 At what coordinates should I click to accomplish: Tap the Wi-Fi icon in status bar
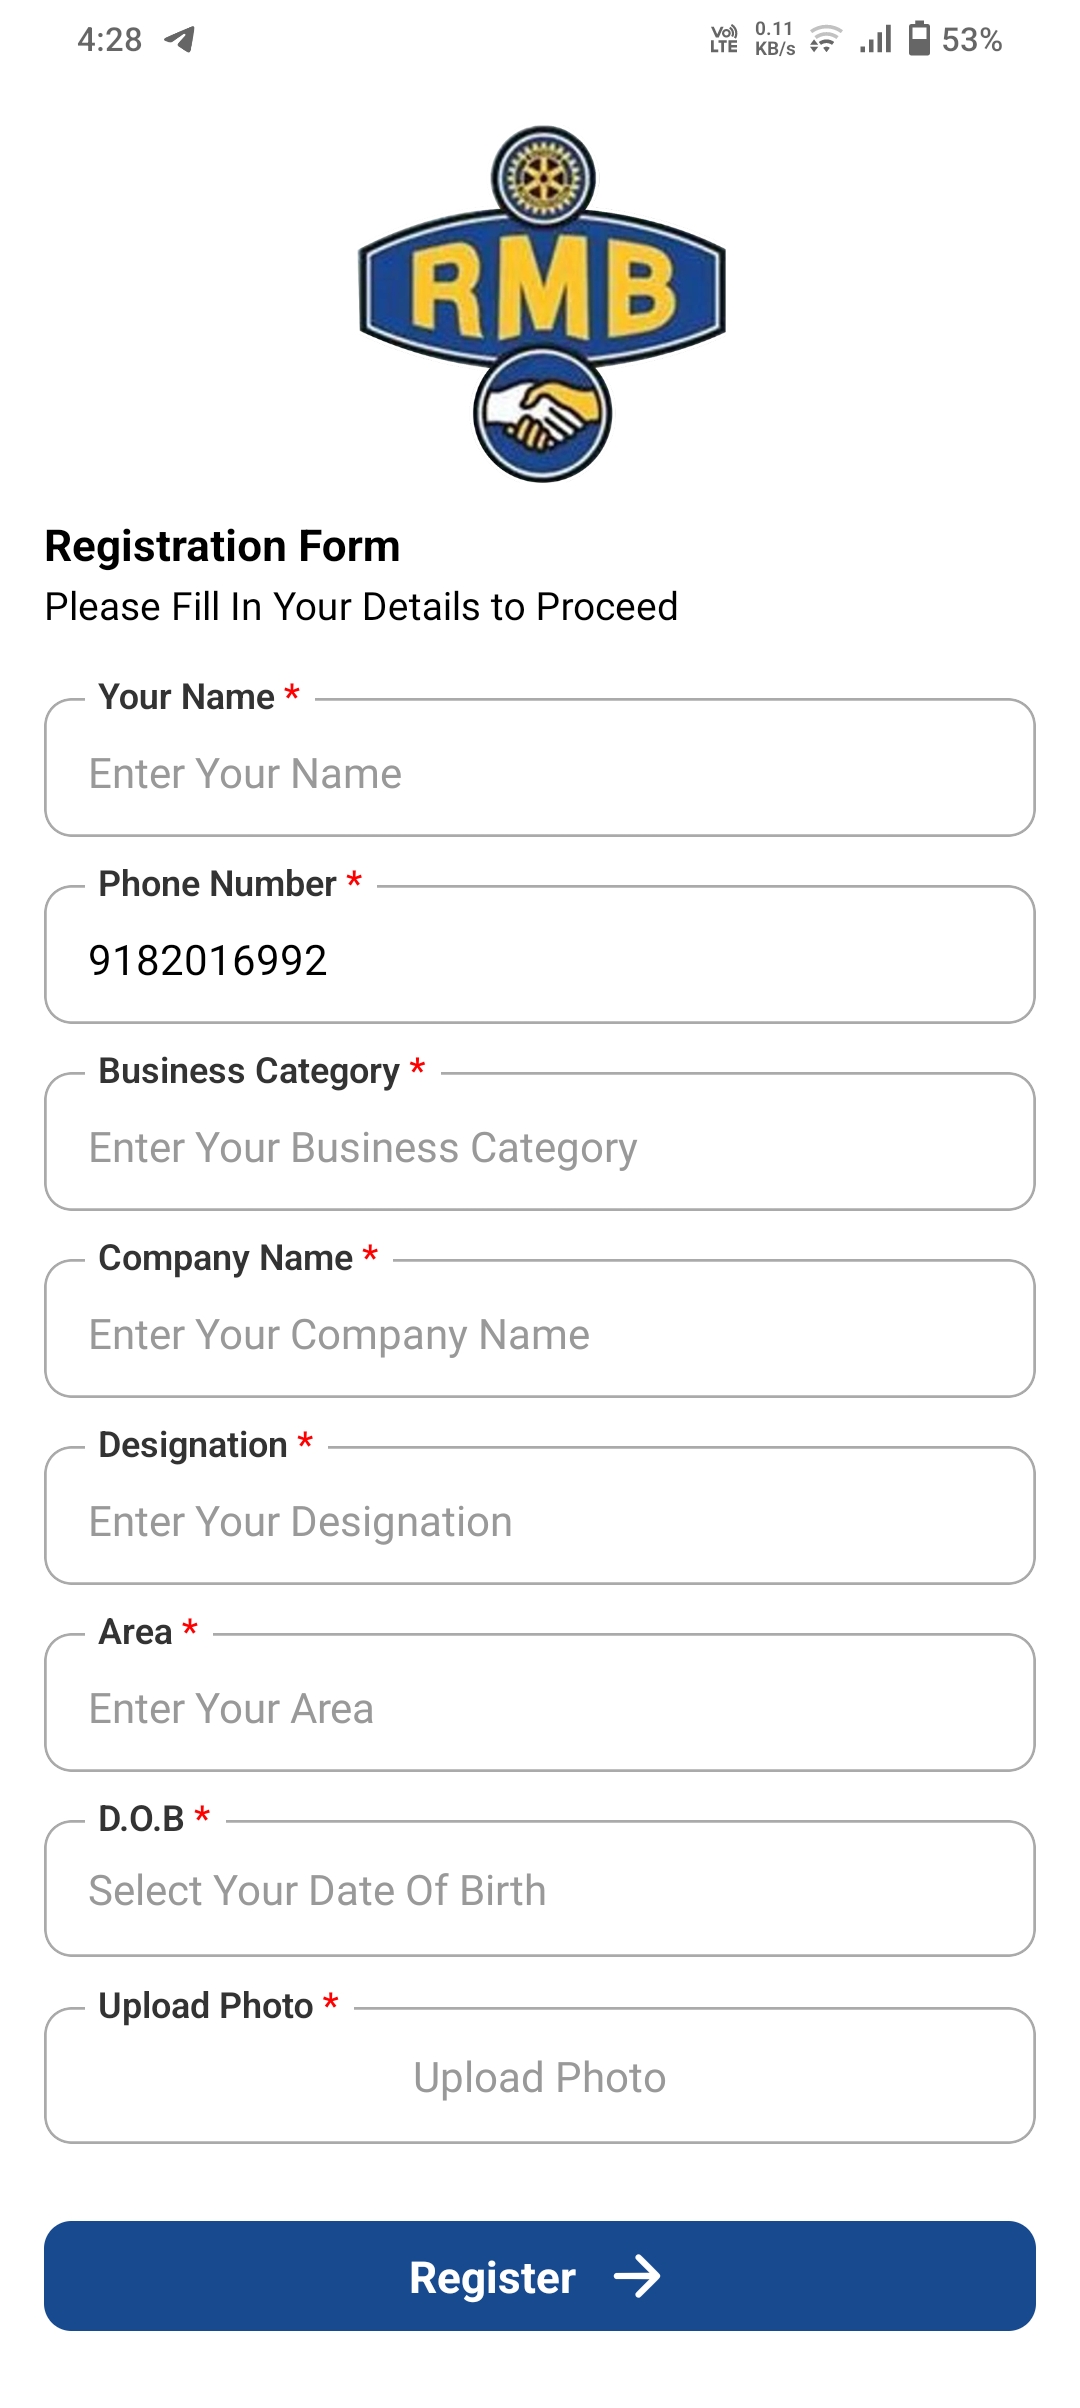(825, 39)
